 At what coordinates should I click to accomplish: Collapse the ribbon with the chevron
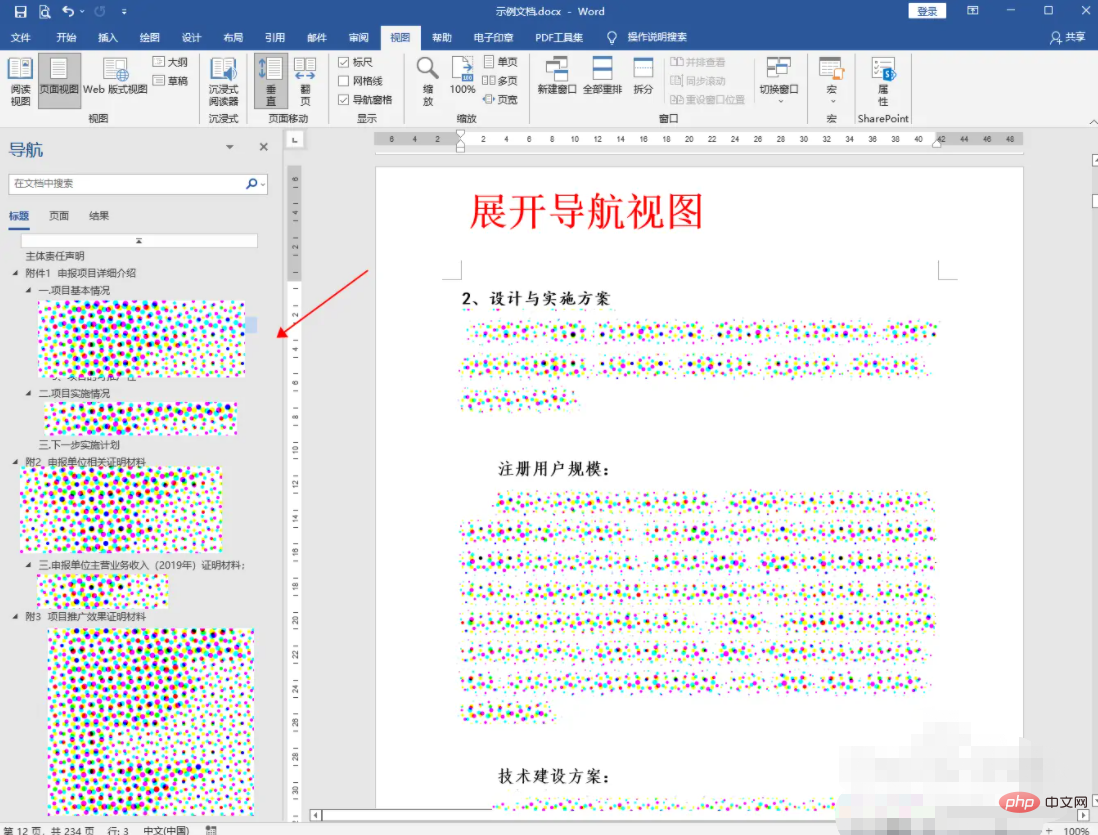pos(1092,121)
